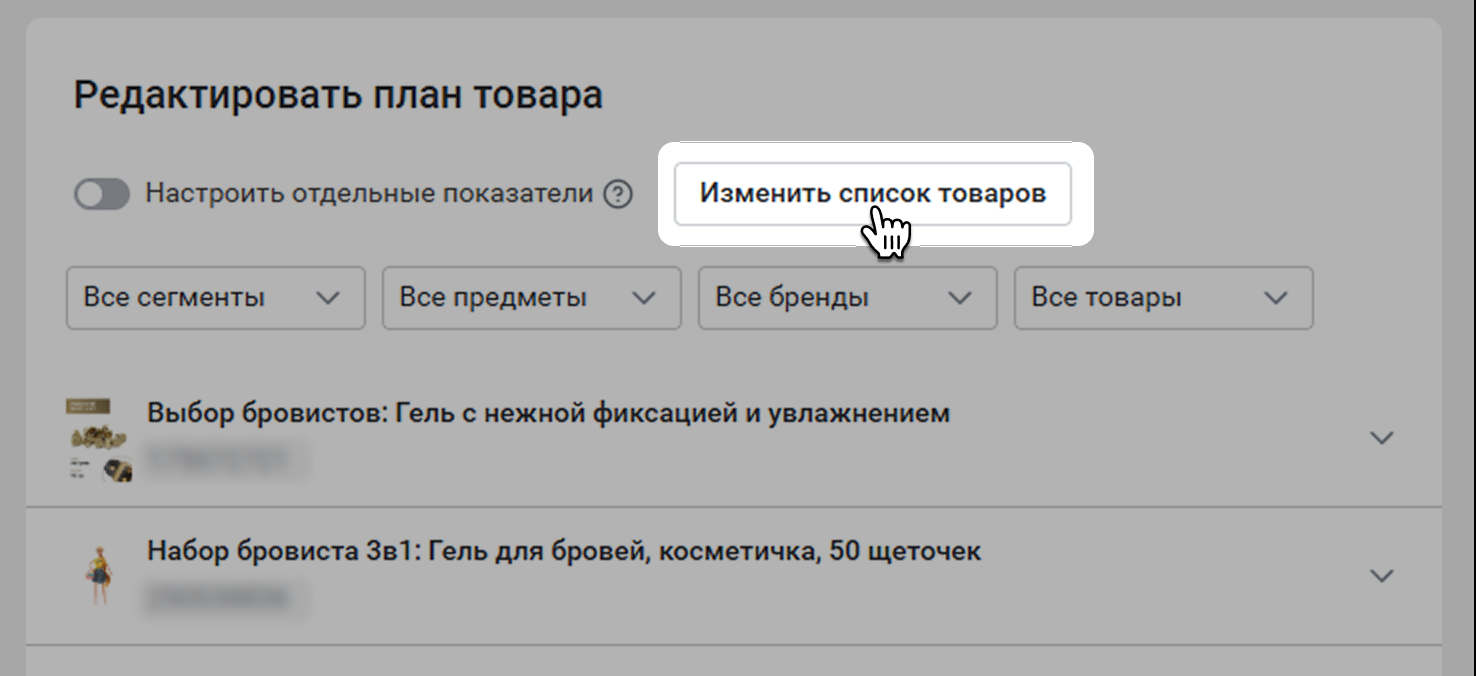Click the arrow icon inside Все сегменты
This screenshot has height=676, width=1476.
tap(327, 298)
